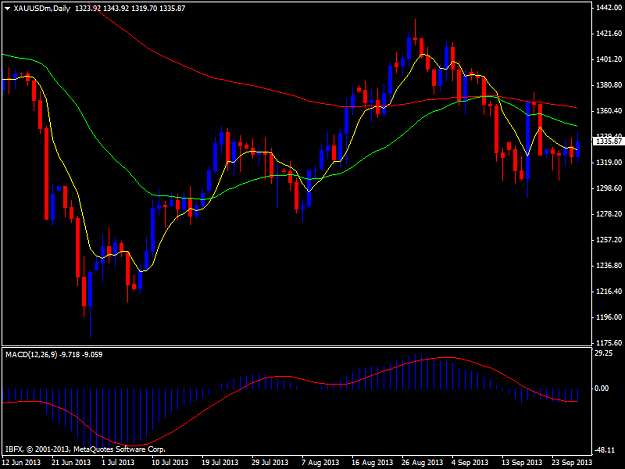The image size is (625, 469).
Task: Click the 21 Jun 2013 date label
Action: coord(71,462)
